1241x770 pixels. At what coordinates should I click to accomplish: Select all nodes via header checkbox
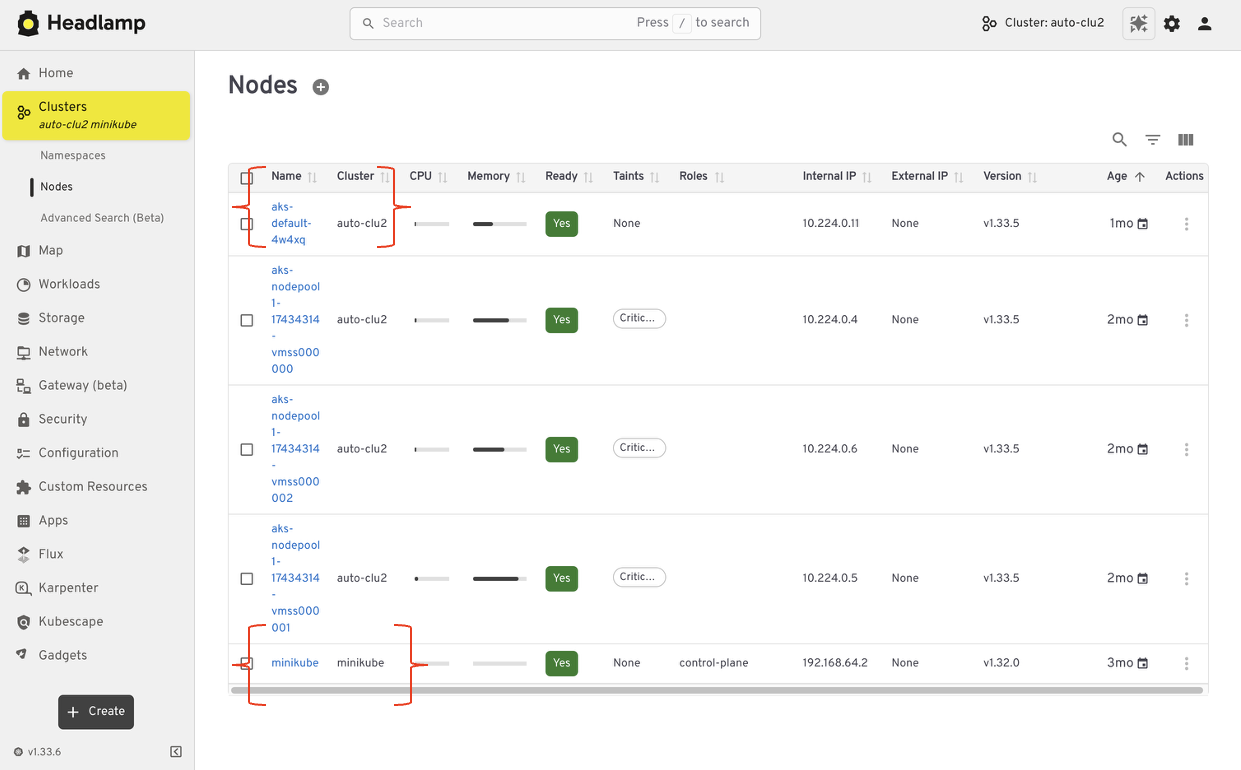point(246,177)
